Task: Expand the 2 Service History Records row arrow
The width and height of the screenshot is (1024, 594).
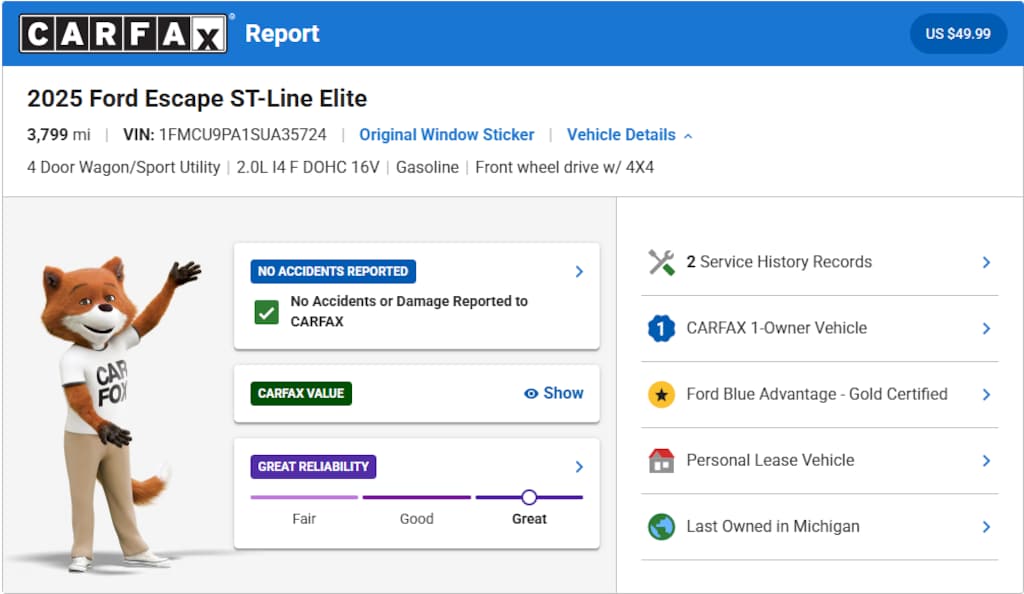Action: [x=986, y=262]
